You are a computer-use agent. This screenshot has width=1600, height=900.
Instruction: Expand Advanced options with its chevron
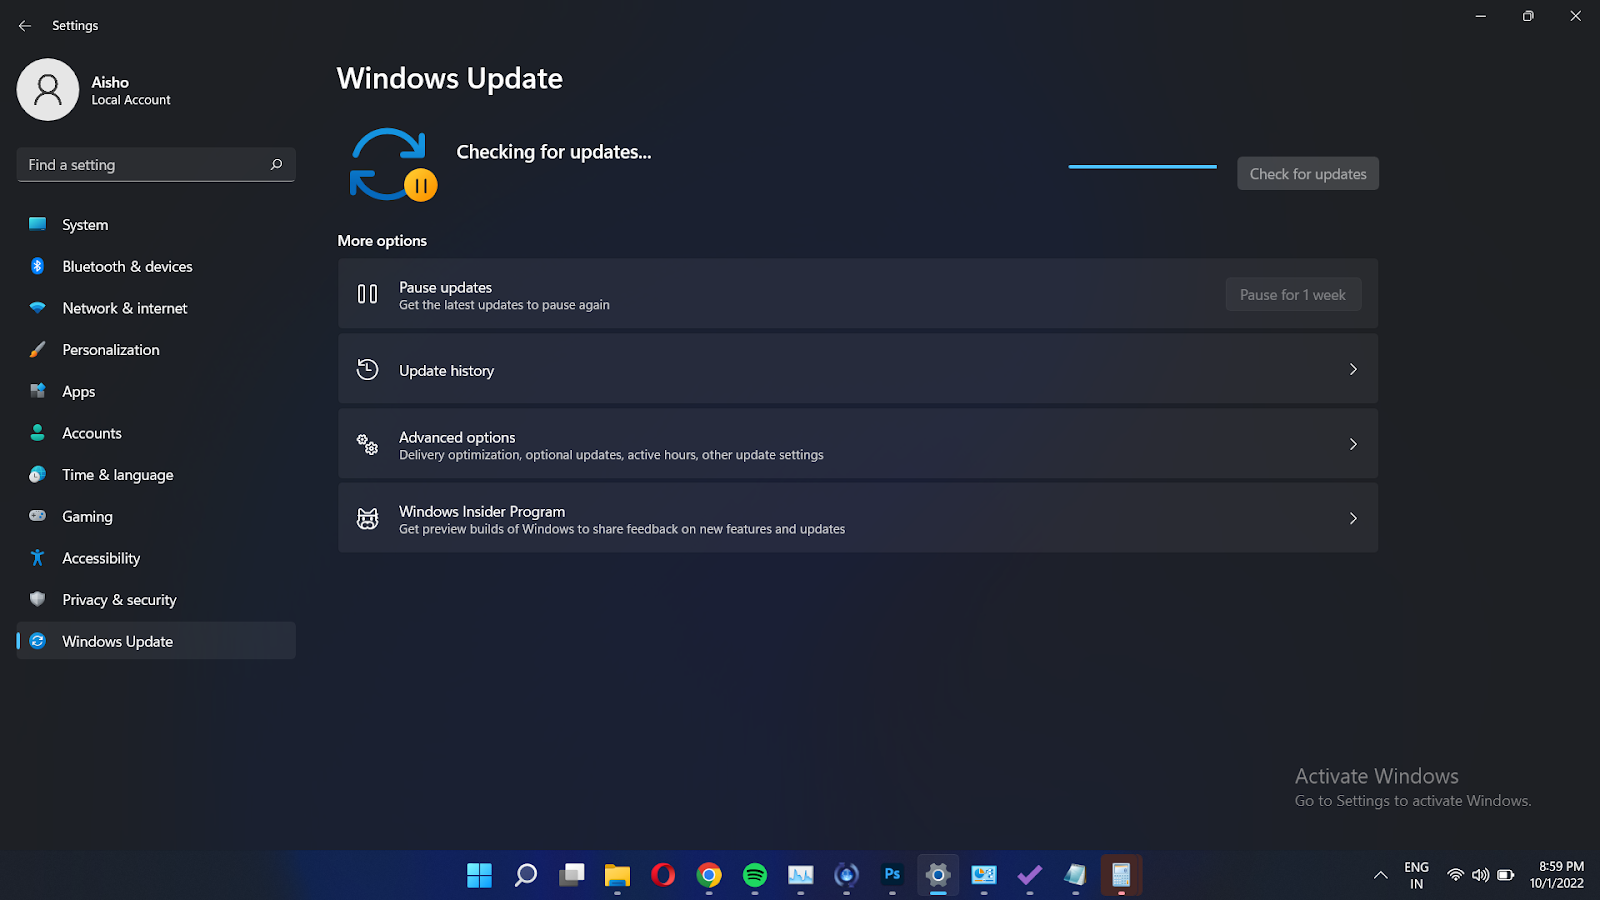(1353, 444)
